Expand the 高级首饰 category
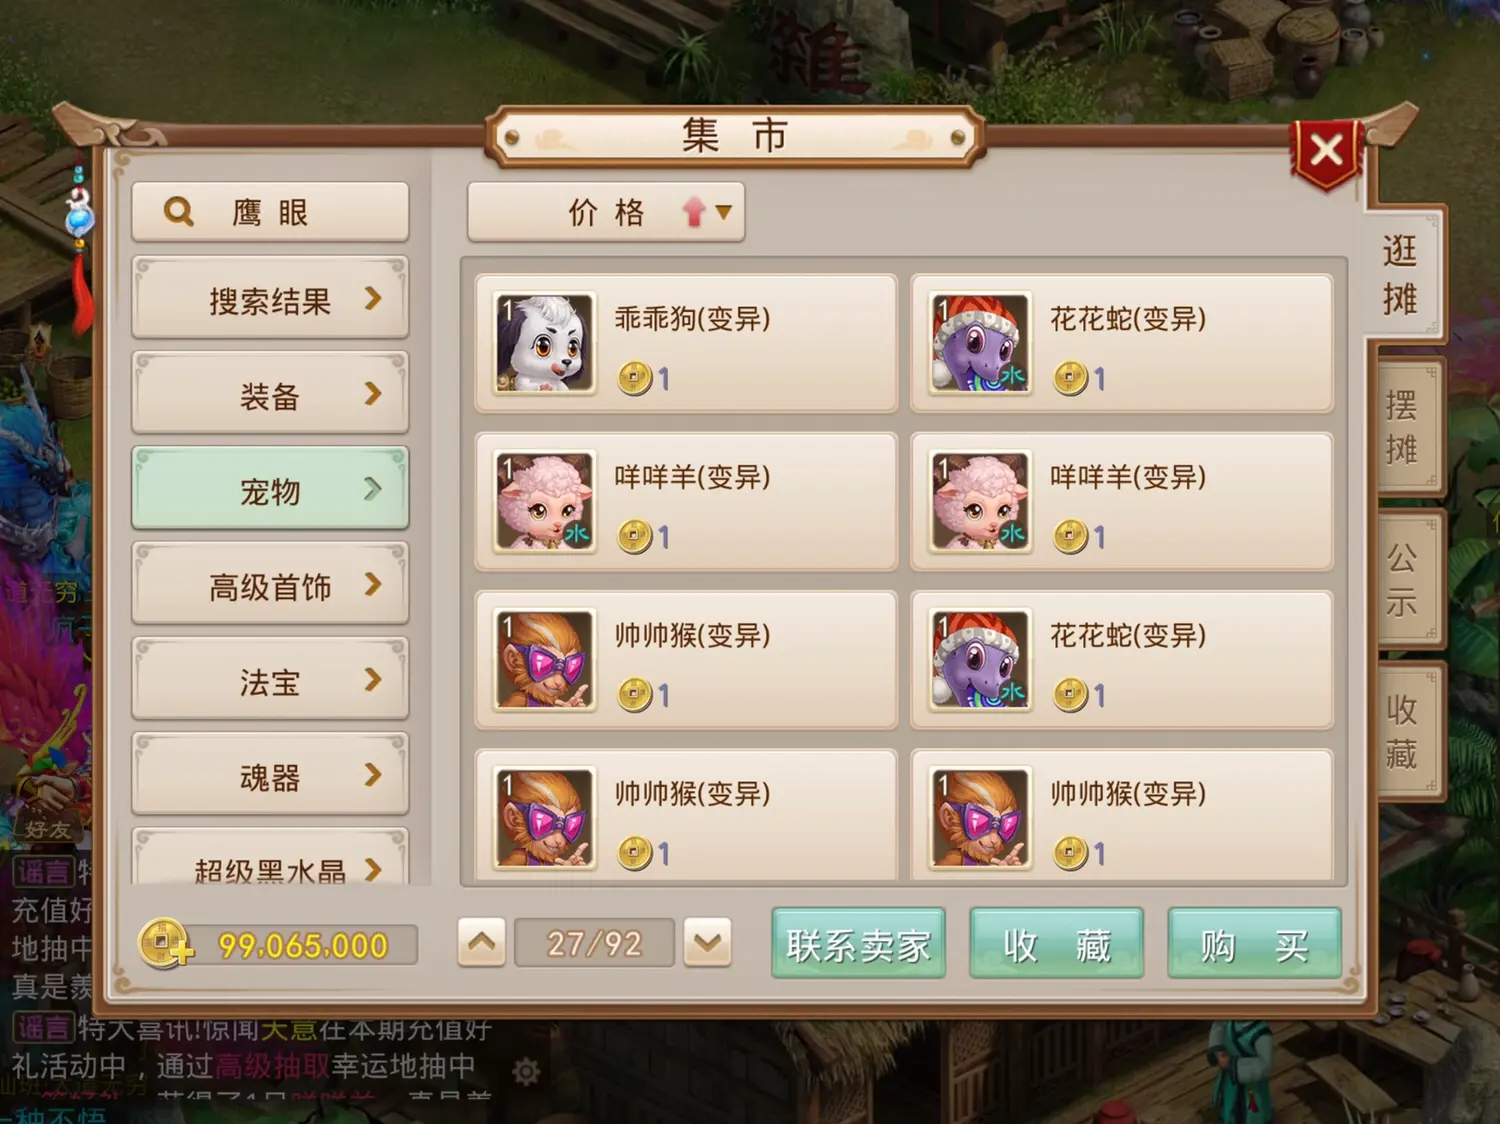The image size is (1500, 1124). 270,584
